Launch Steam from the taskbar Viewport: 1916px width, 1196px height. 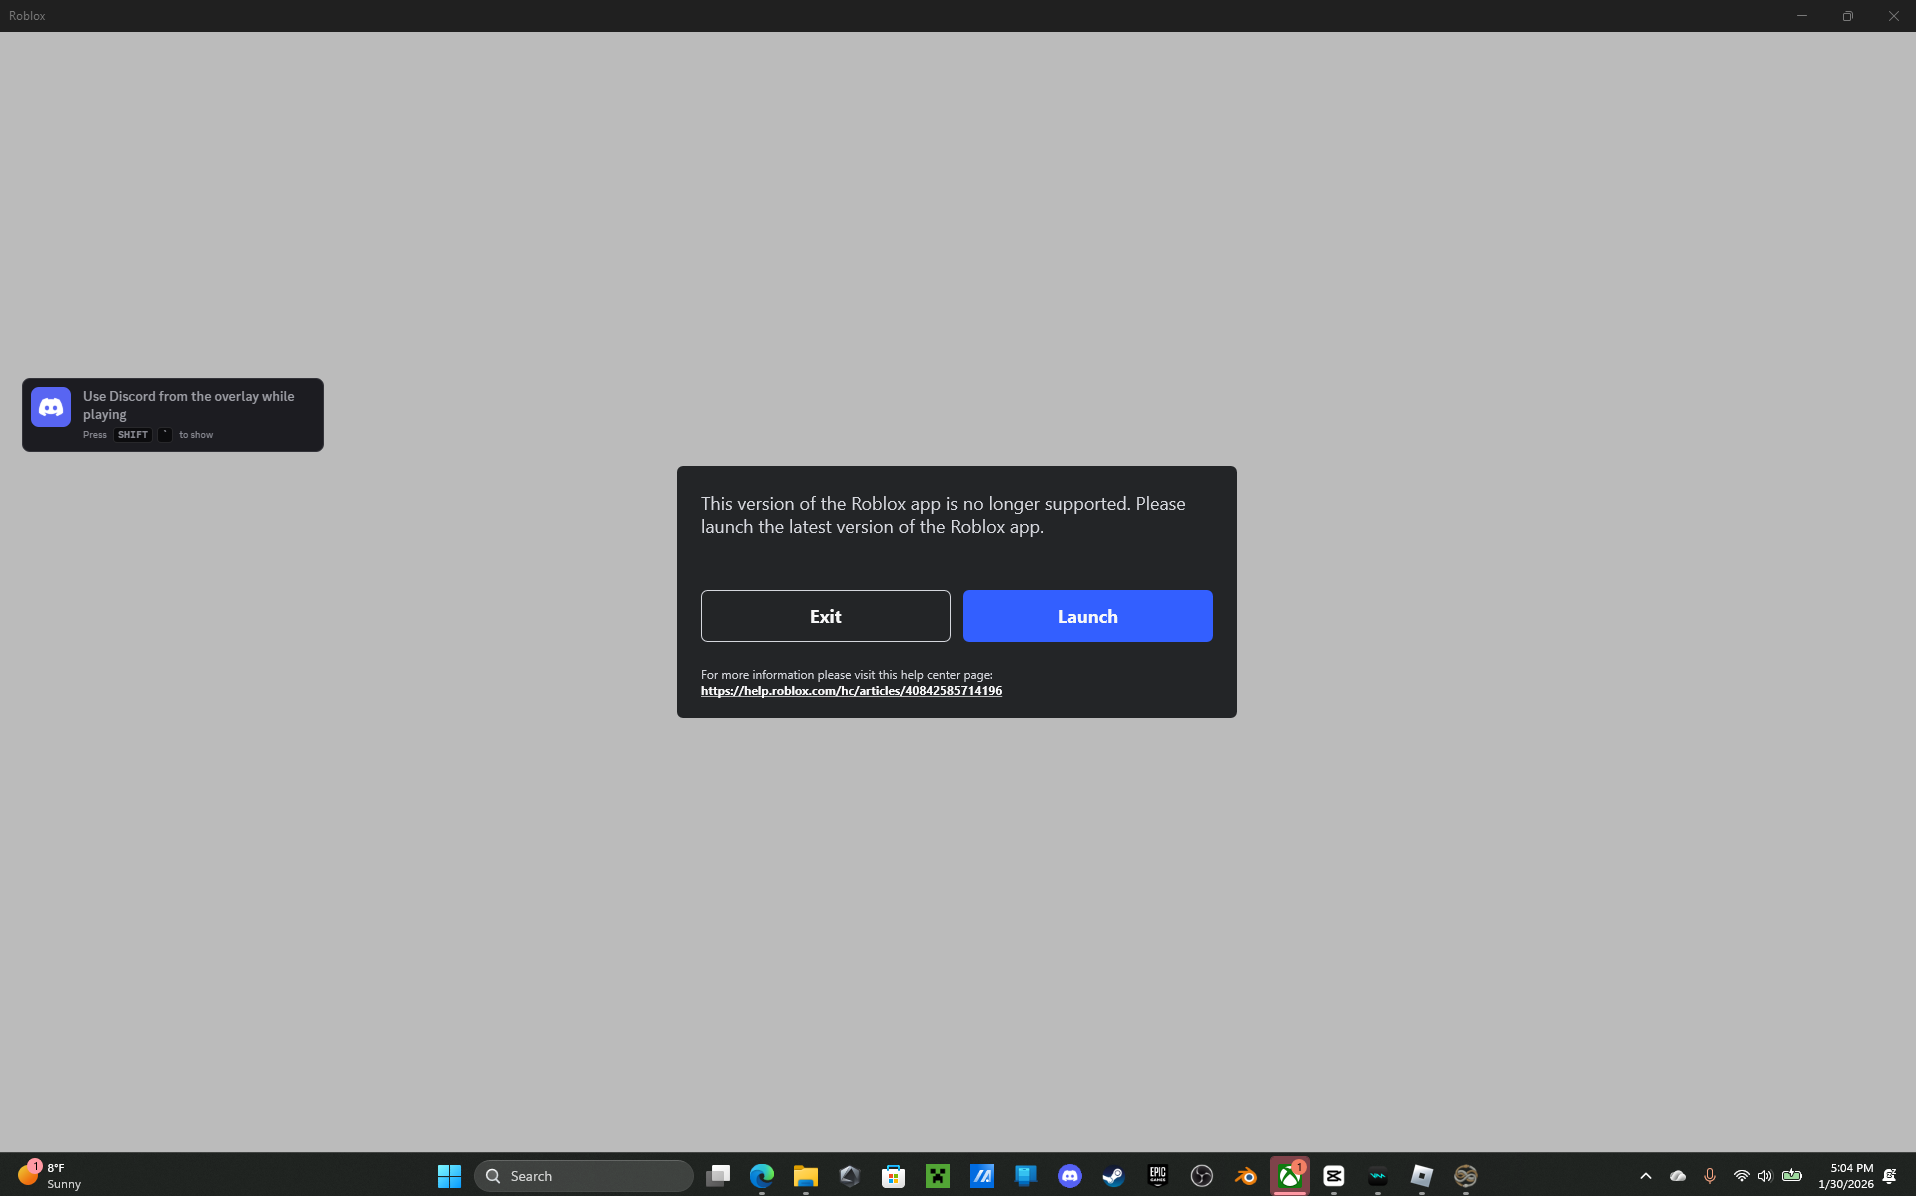click(1112, 1176)
